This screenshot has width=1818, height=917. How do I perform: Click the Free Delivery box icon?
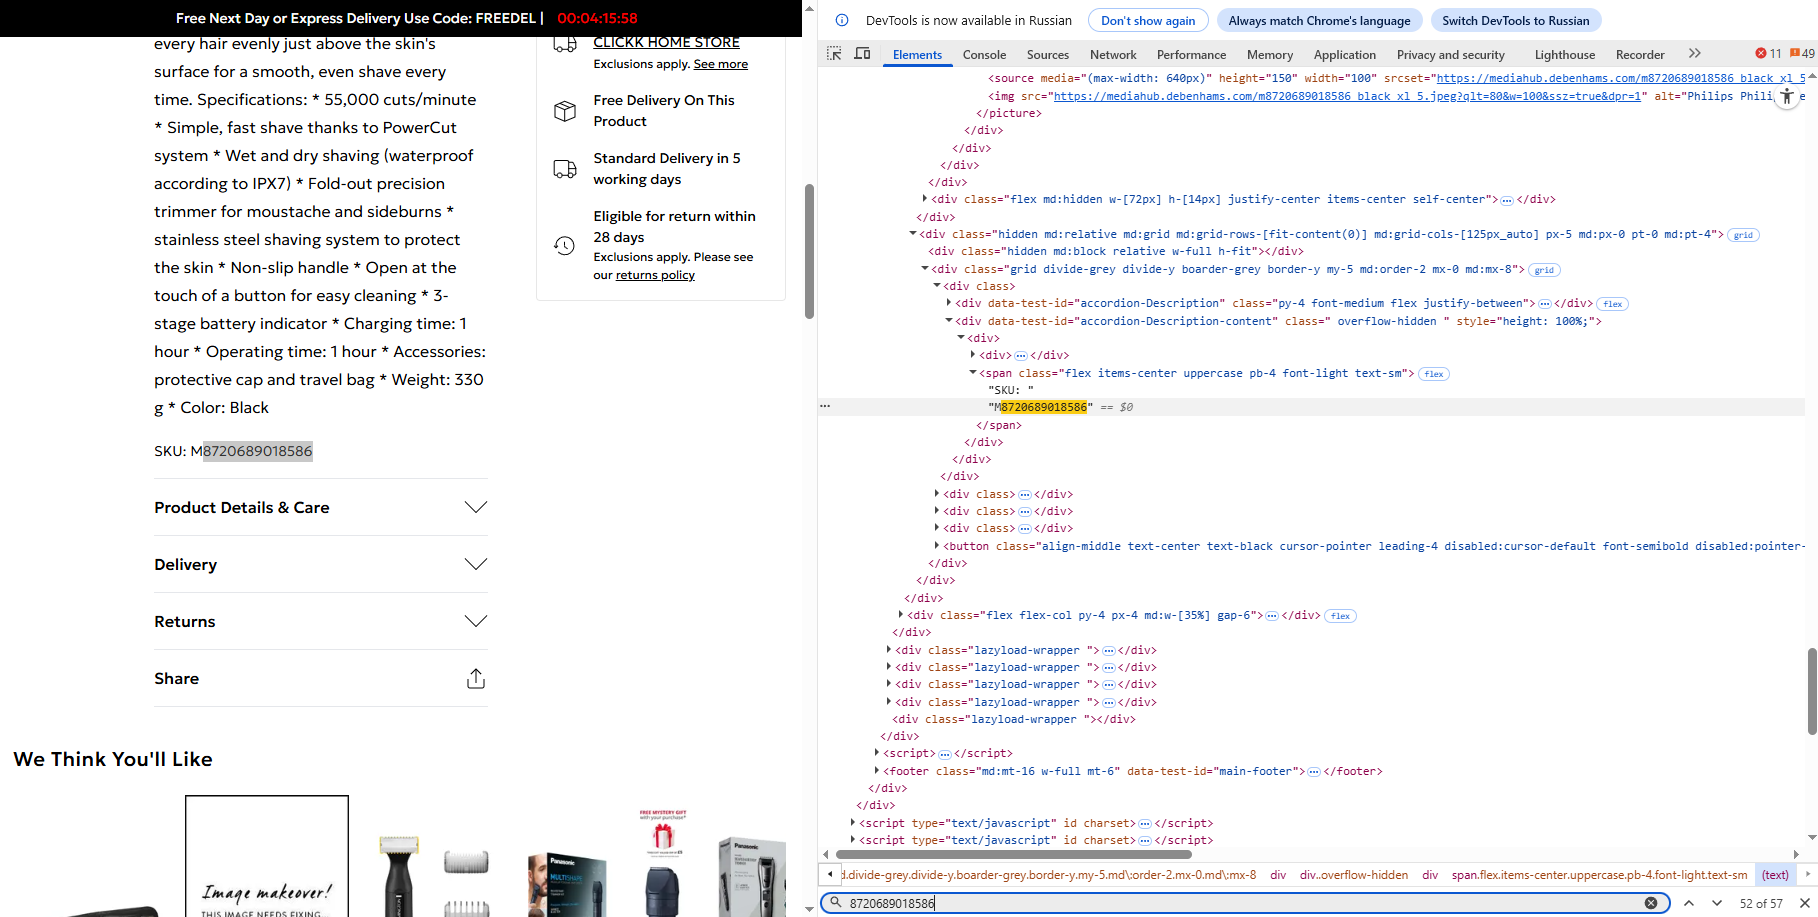coord(565,111)
